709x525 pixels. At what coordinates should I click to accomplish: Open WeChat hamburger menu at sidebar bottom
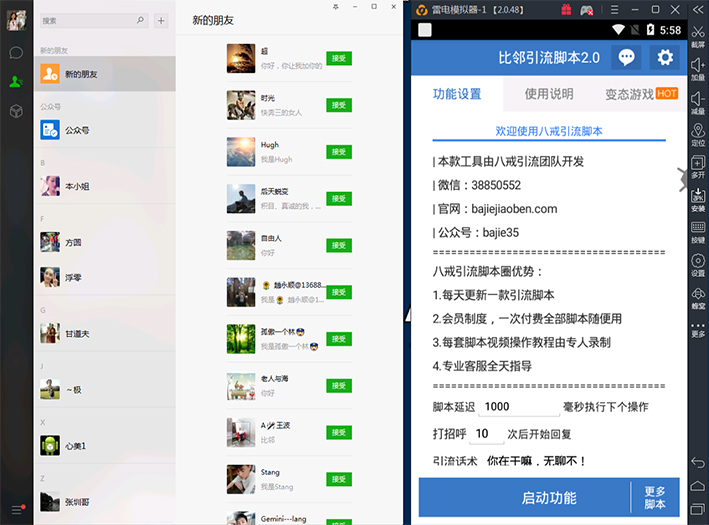tap(16, 510)
